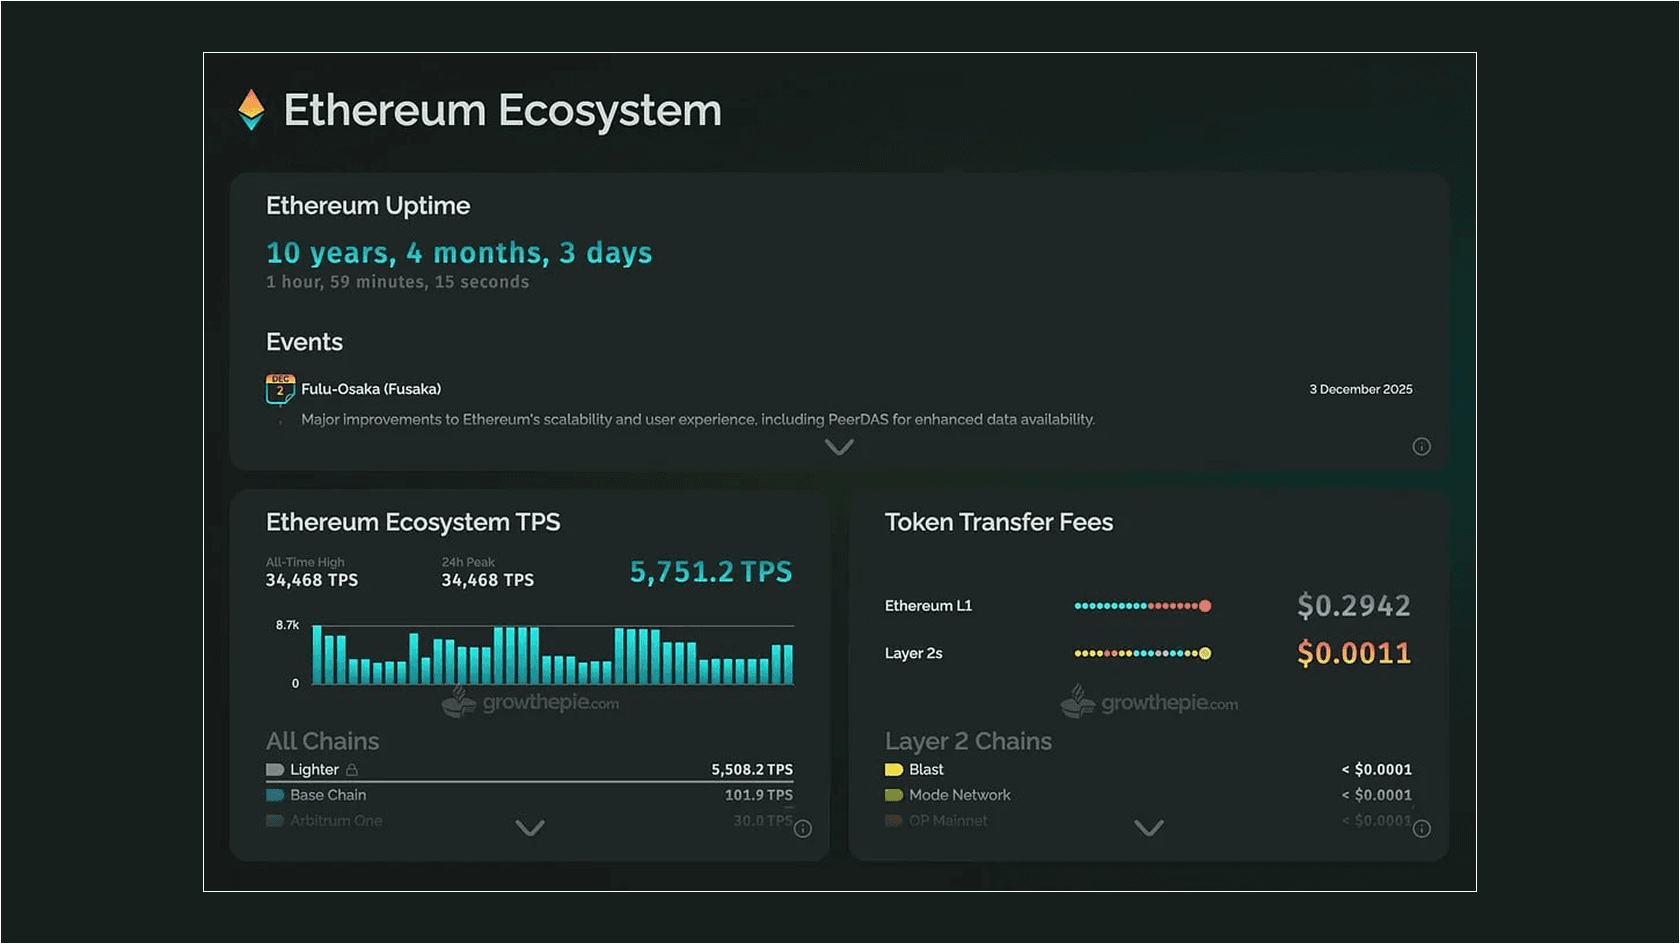Click the 5,508.2 TPS Lighter value
Viewport: 1680px width, 944px height.
point(752,770)
